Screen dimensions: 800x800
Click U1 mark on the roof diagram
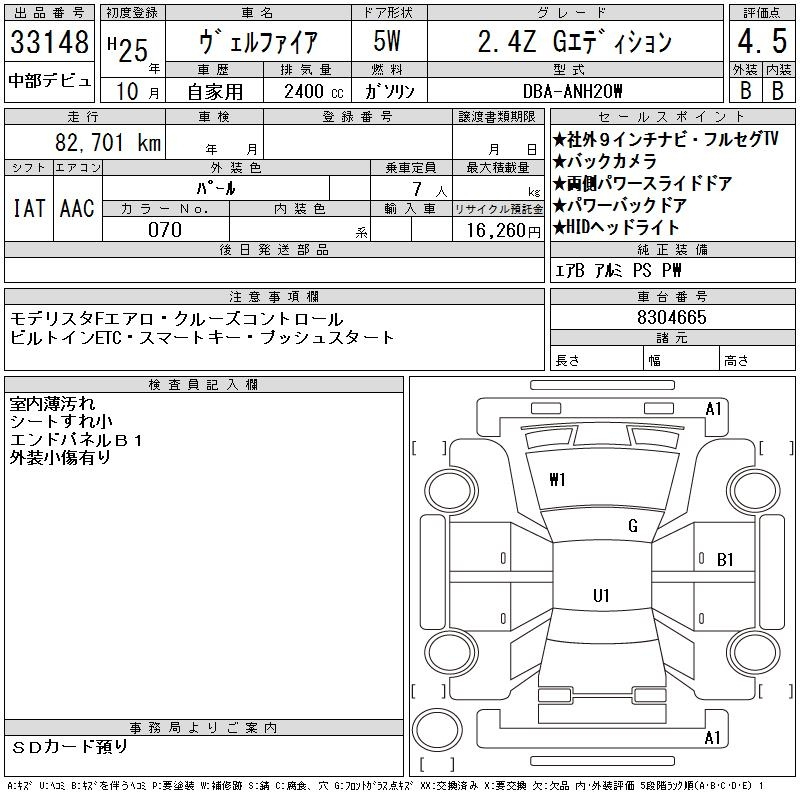point(601,596)
